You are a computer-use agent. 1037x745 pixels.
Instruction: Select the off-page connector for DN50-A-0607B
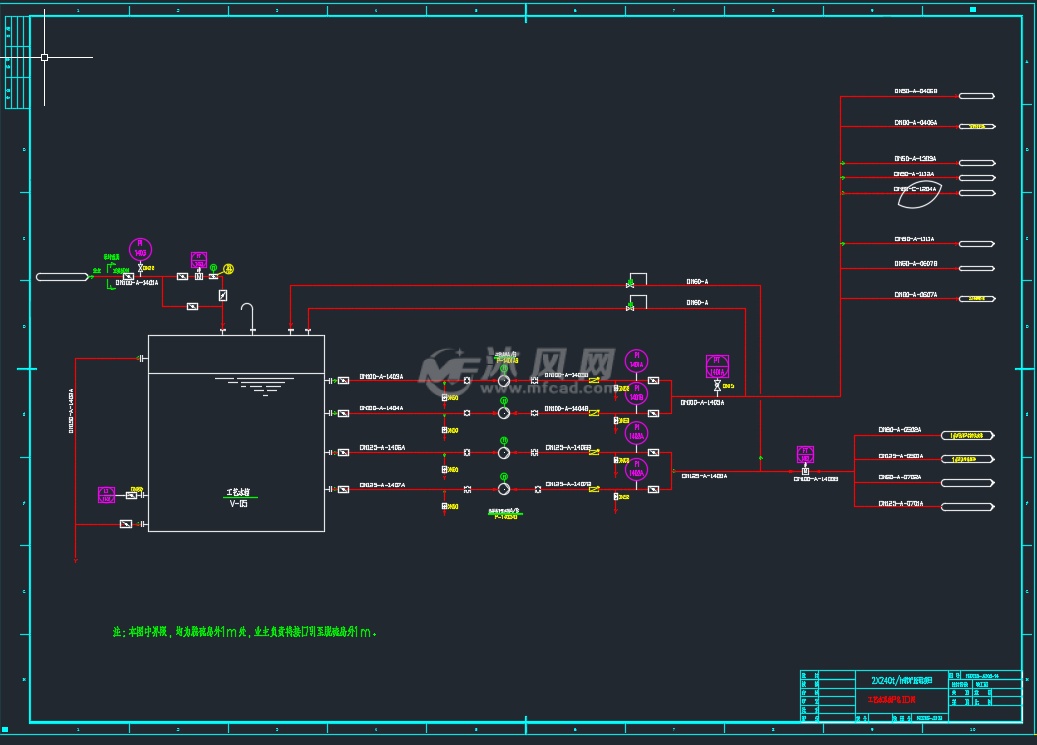(977, 269)
